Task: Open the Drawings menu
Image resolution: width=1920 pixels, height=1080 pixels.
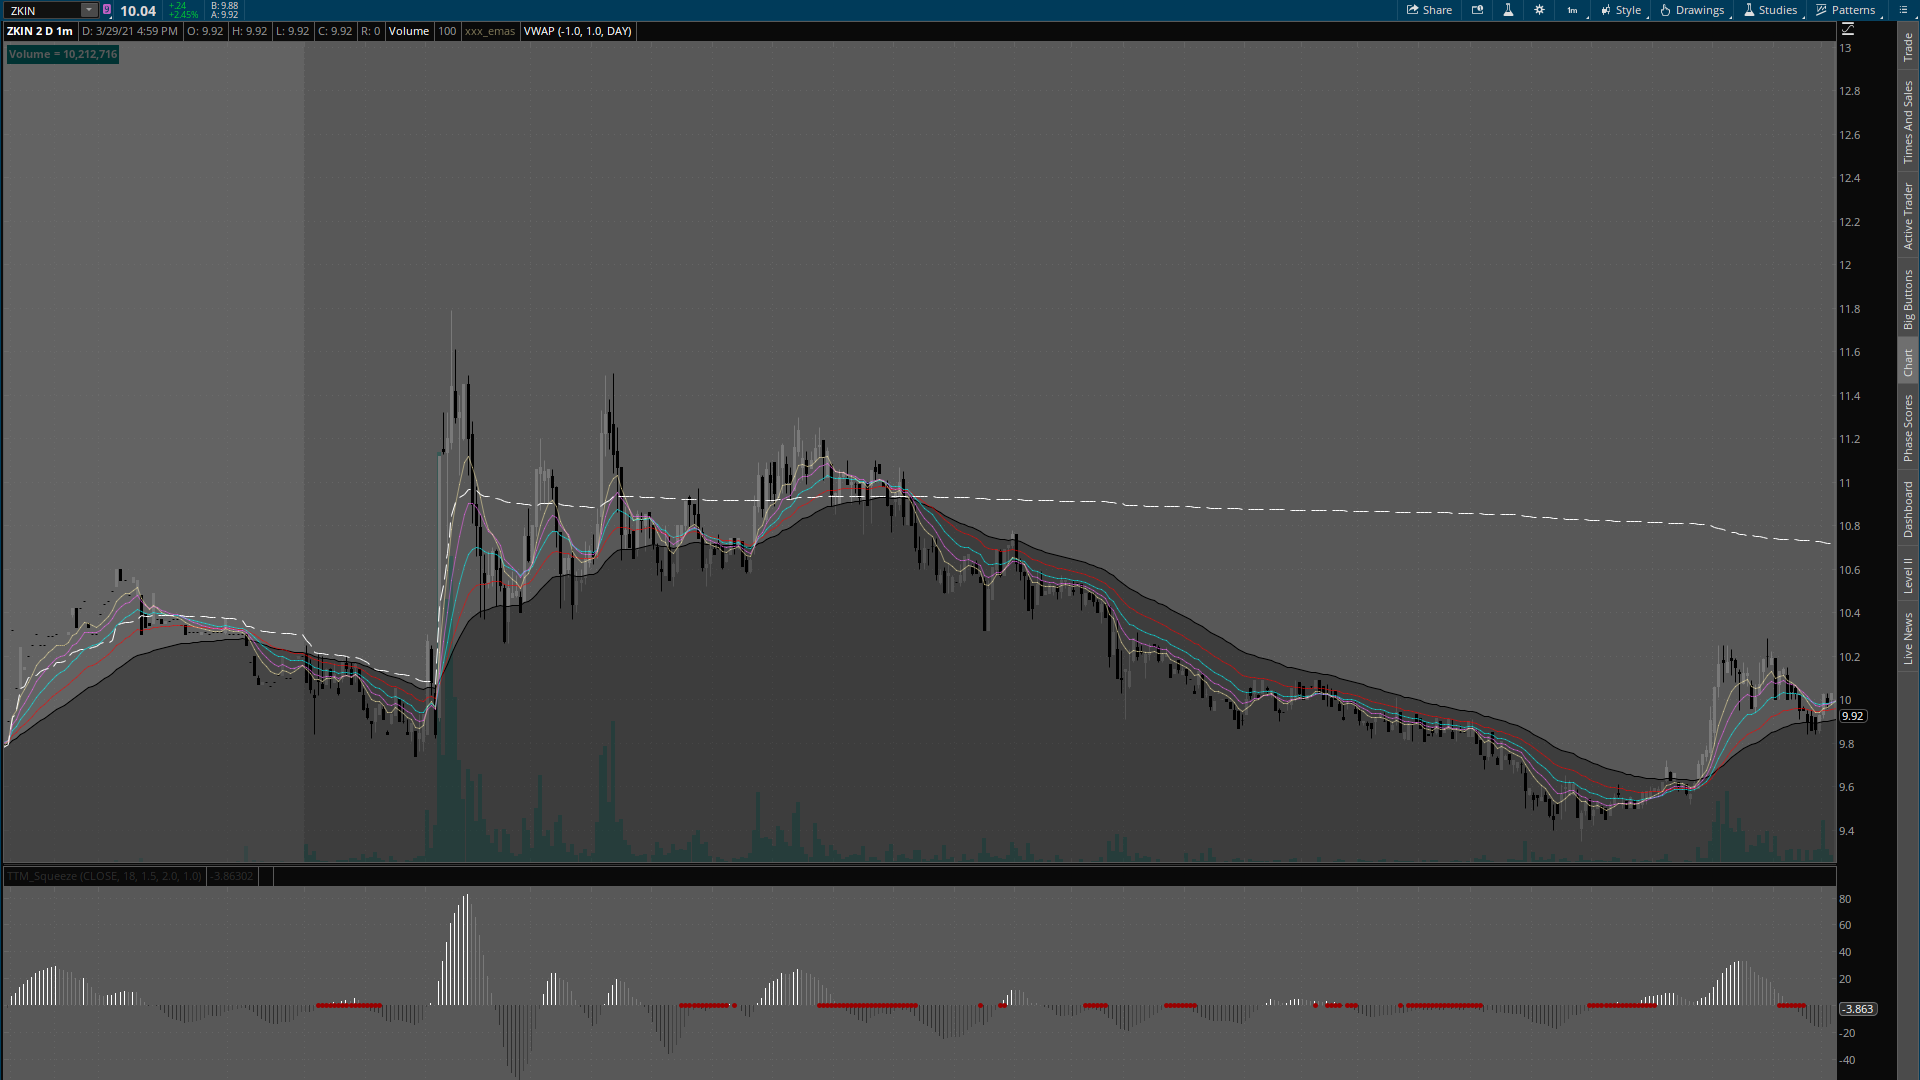Action: click(1692, 10)
